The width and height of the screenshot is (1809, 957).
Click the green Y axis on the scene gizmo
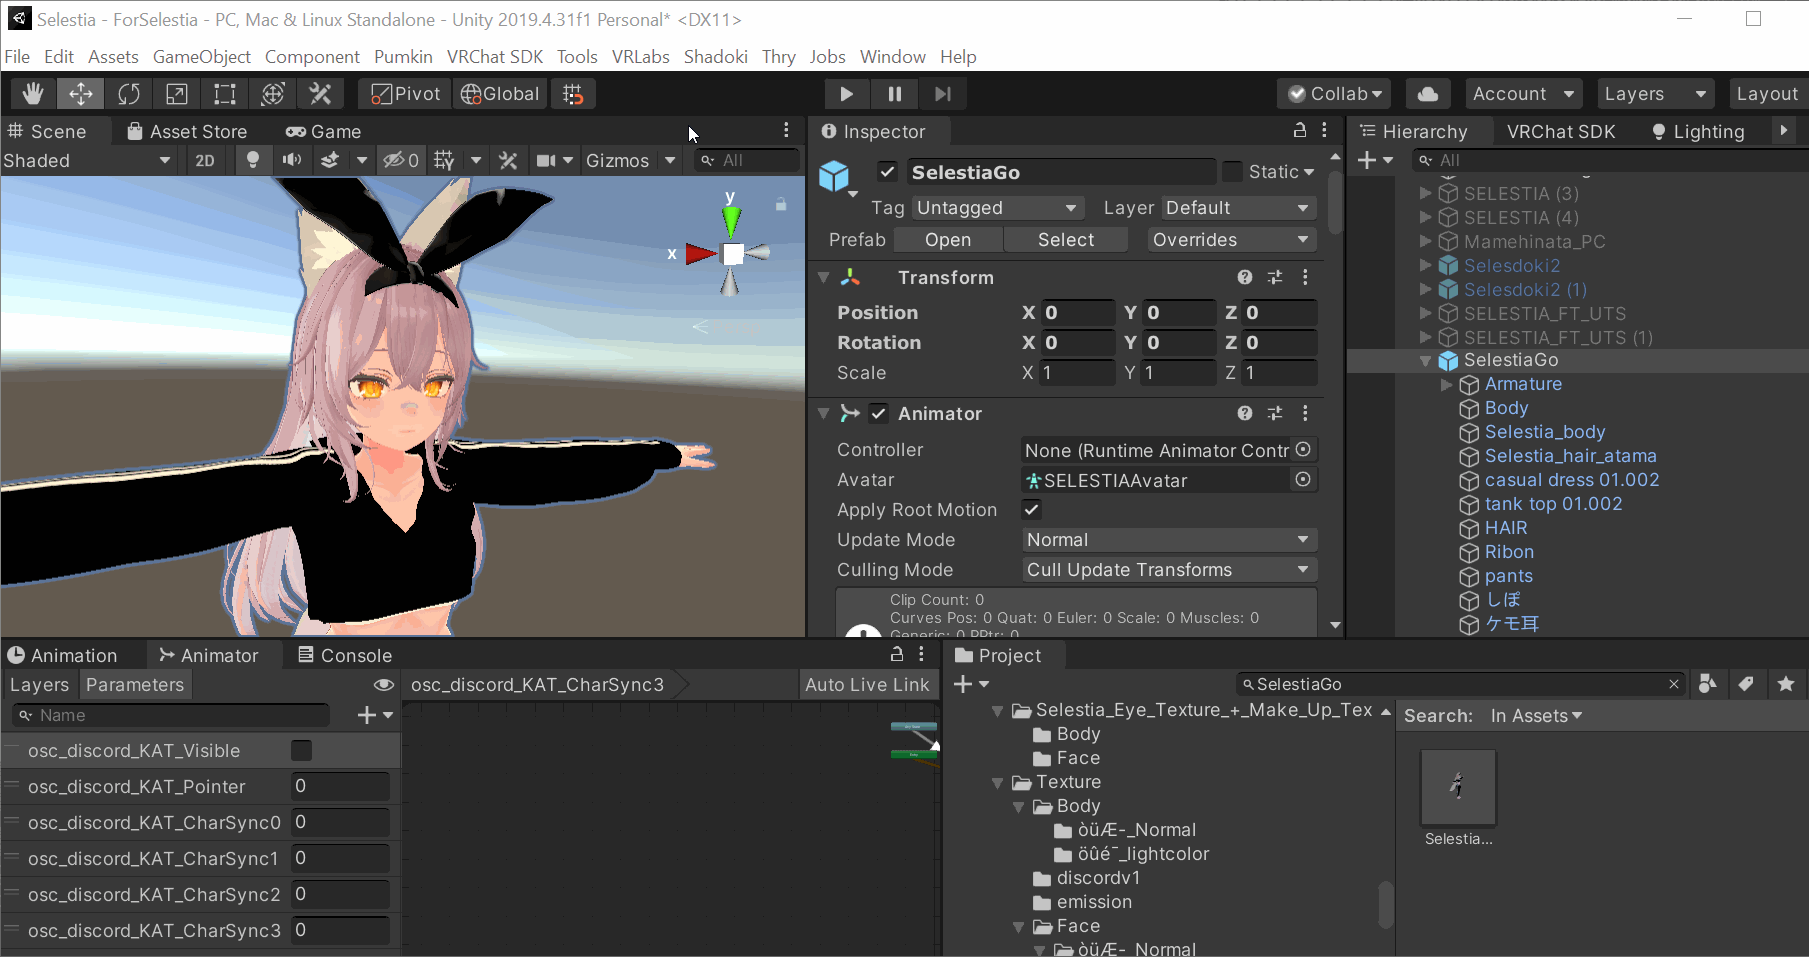(x=731, y=220)
